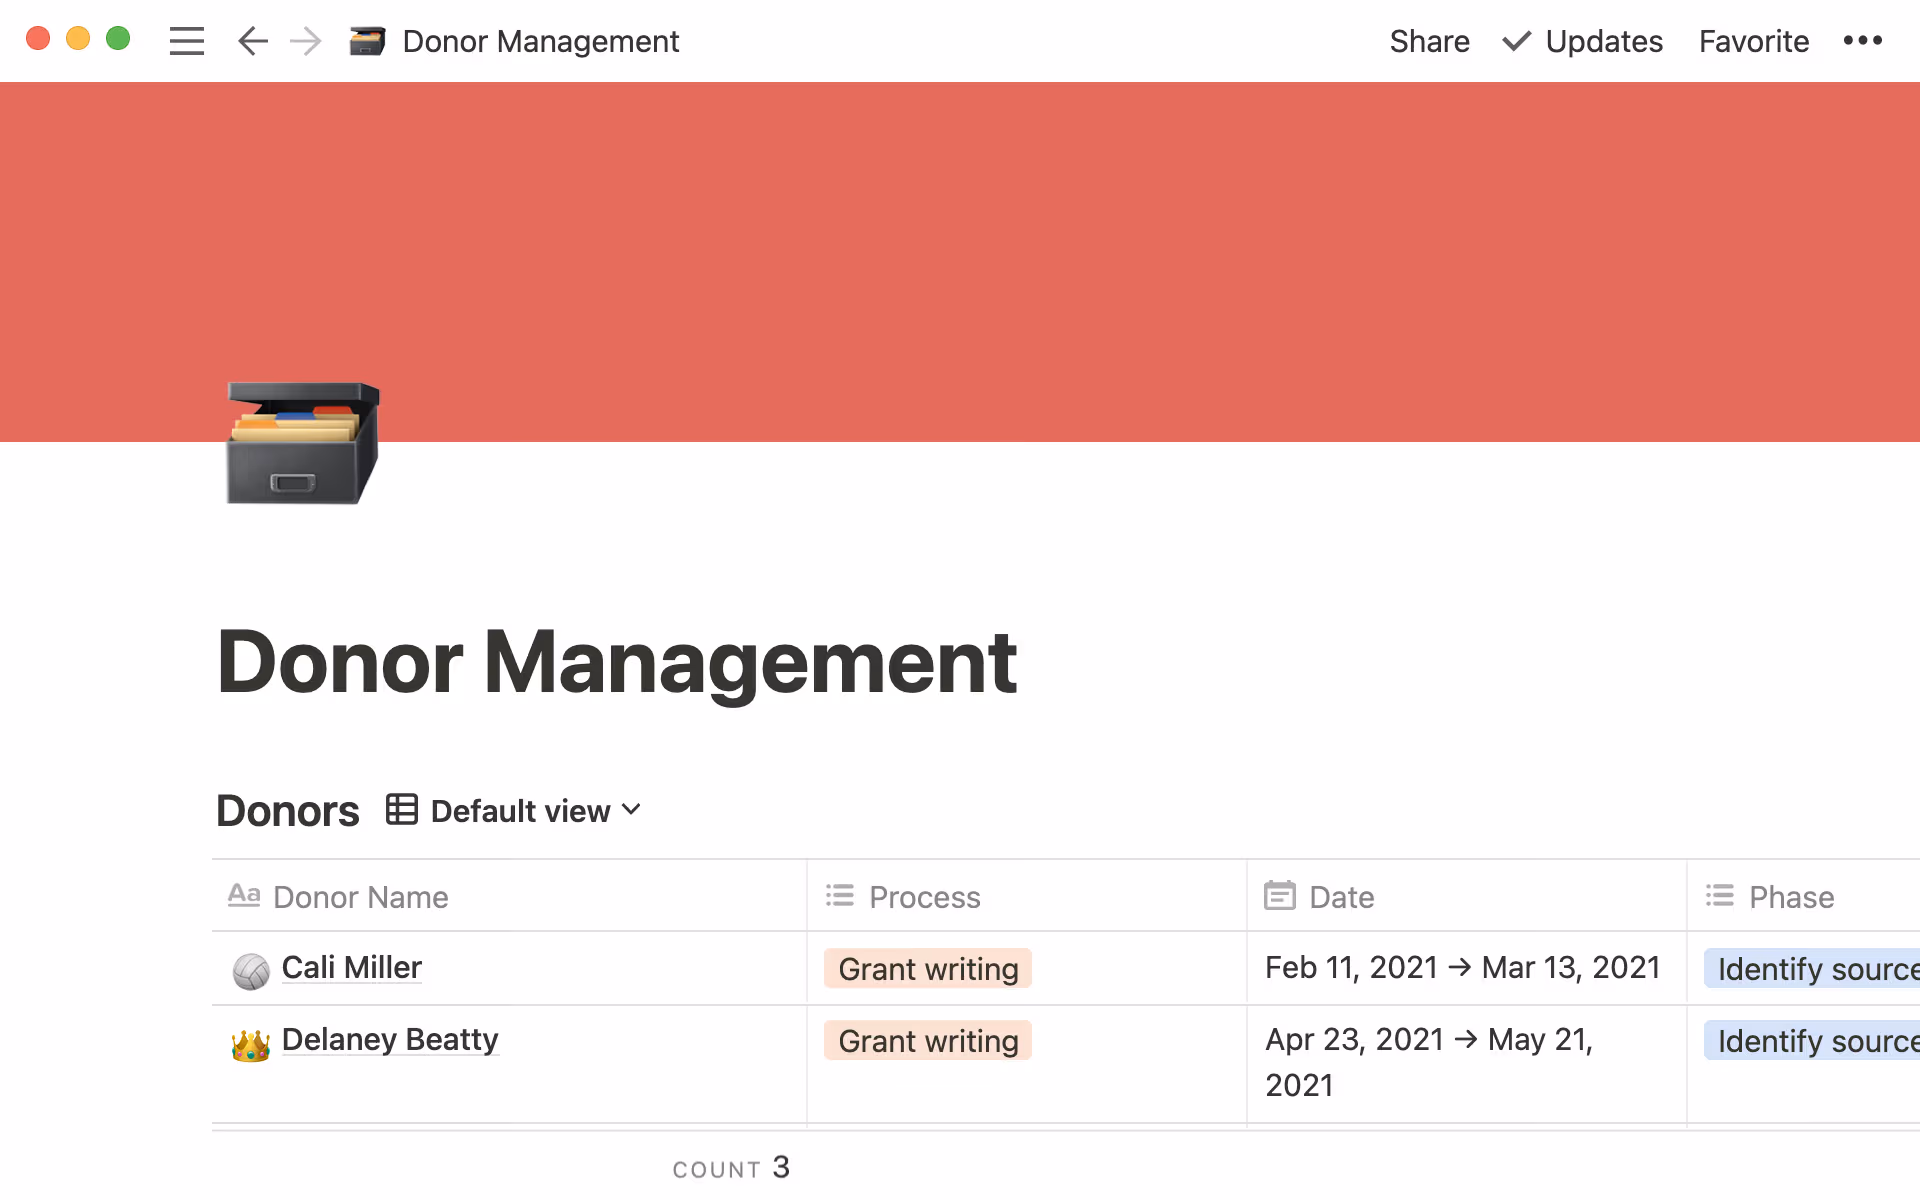Click the crown icon beside Delaney Beatty
1920x1200 pixels.
[x=250, y=1044]
